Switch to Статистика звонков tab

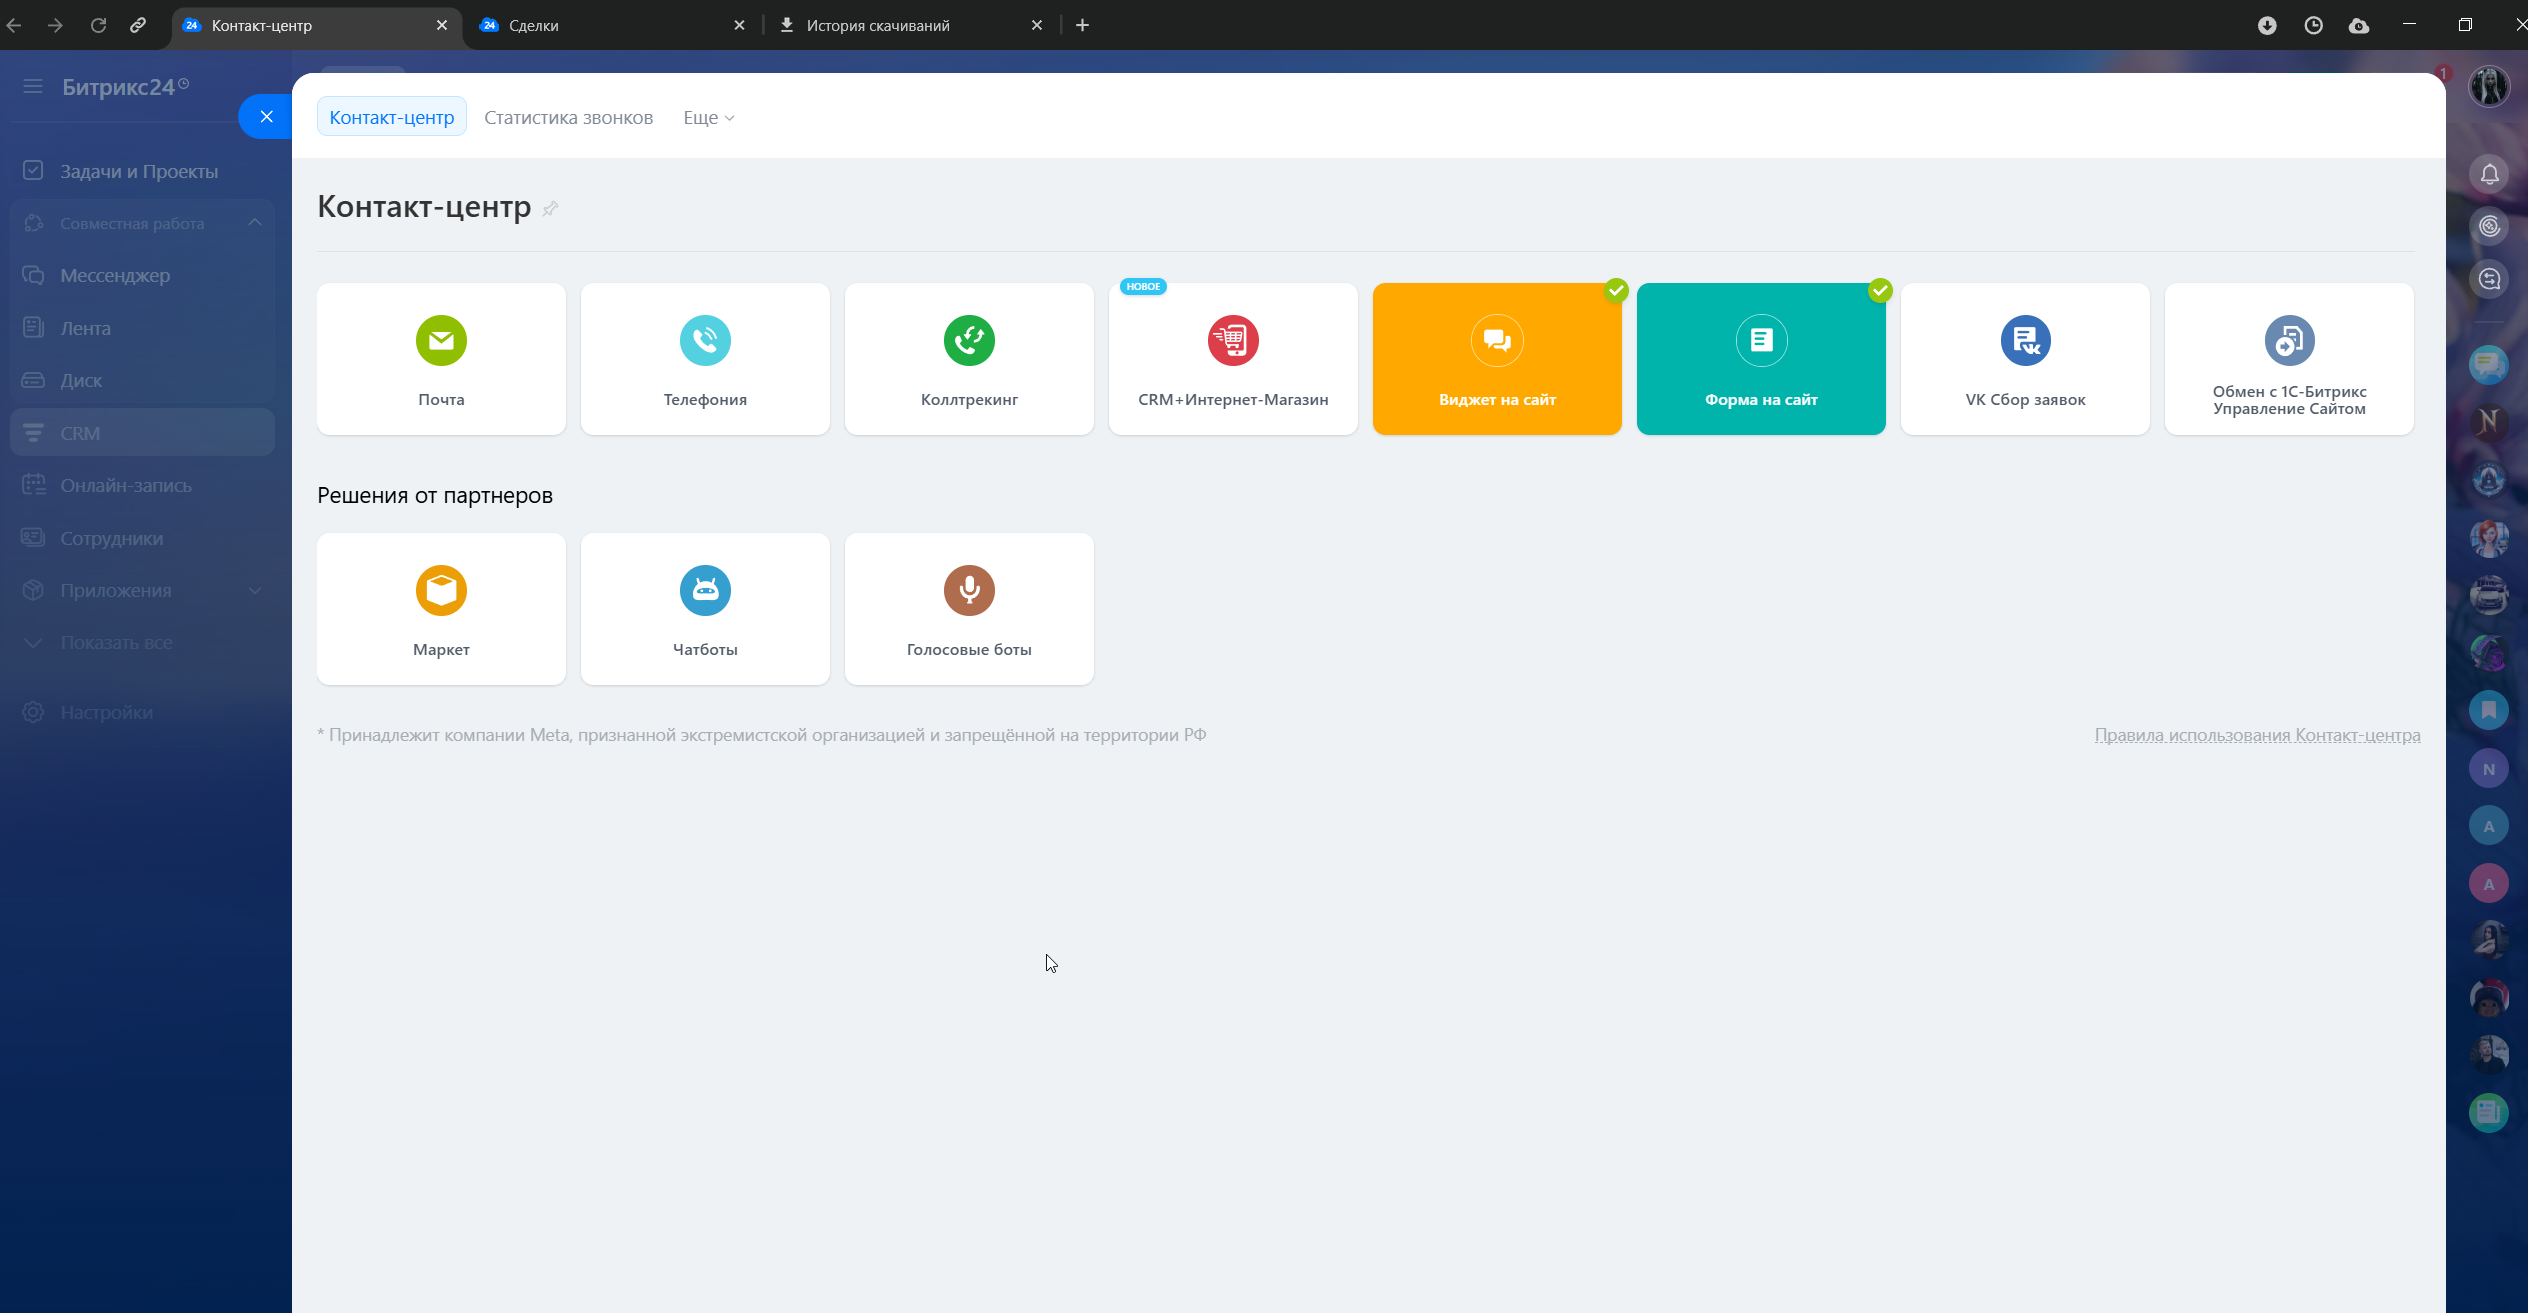[x=568, y=117]
